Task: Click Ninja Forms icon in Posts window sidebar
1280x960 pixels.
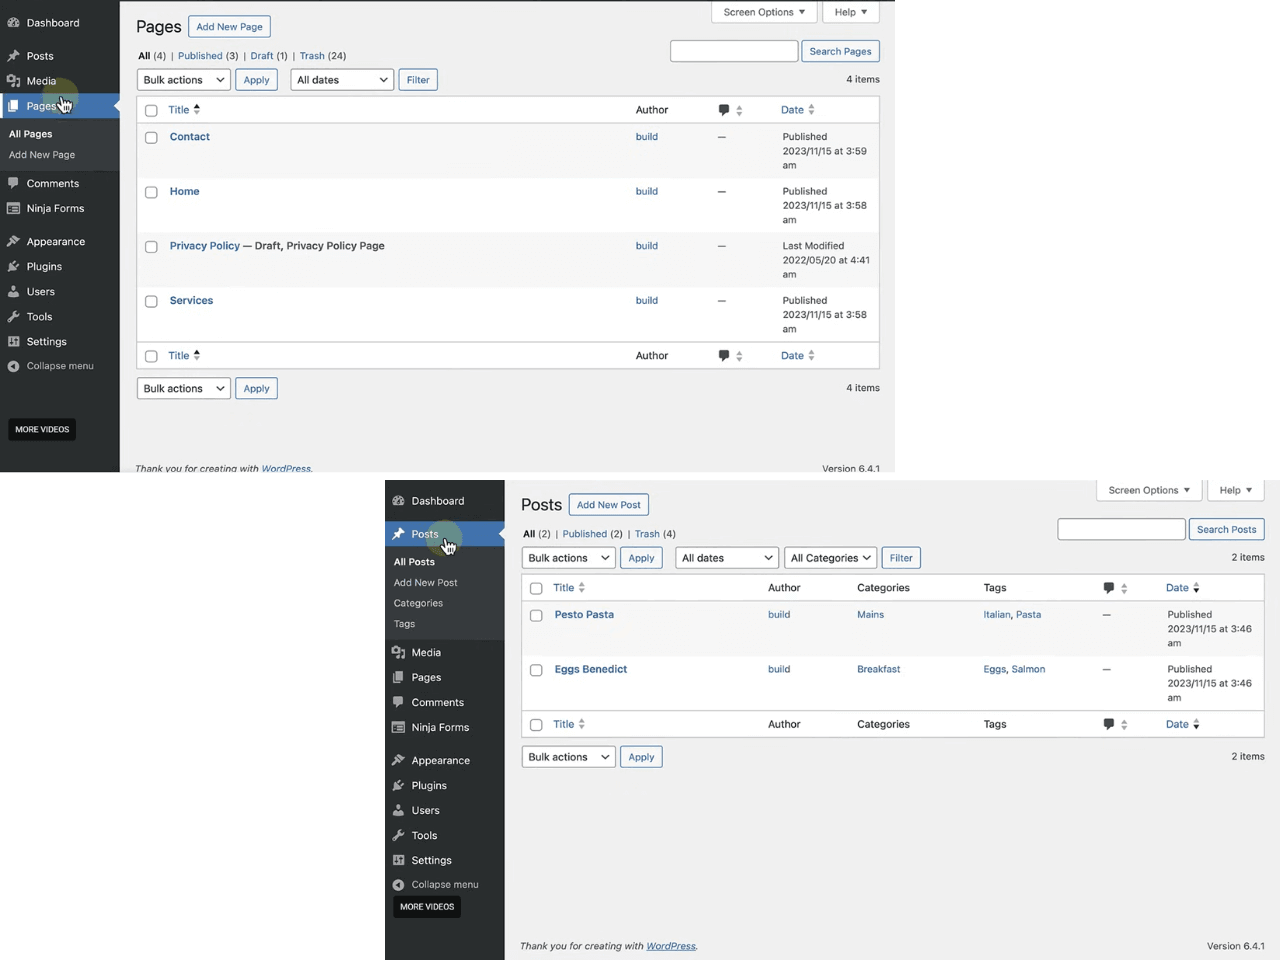Action: tap(398, 727)
